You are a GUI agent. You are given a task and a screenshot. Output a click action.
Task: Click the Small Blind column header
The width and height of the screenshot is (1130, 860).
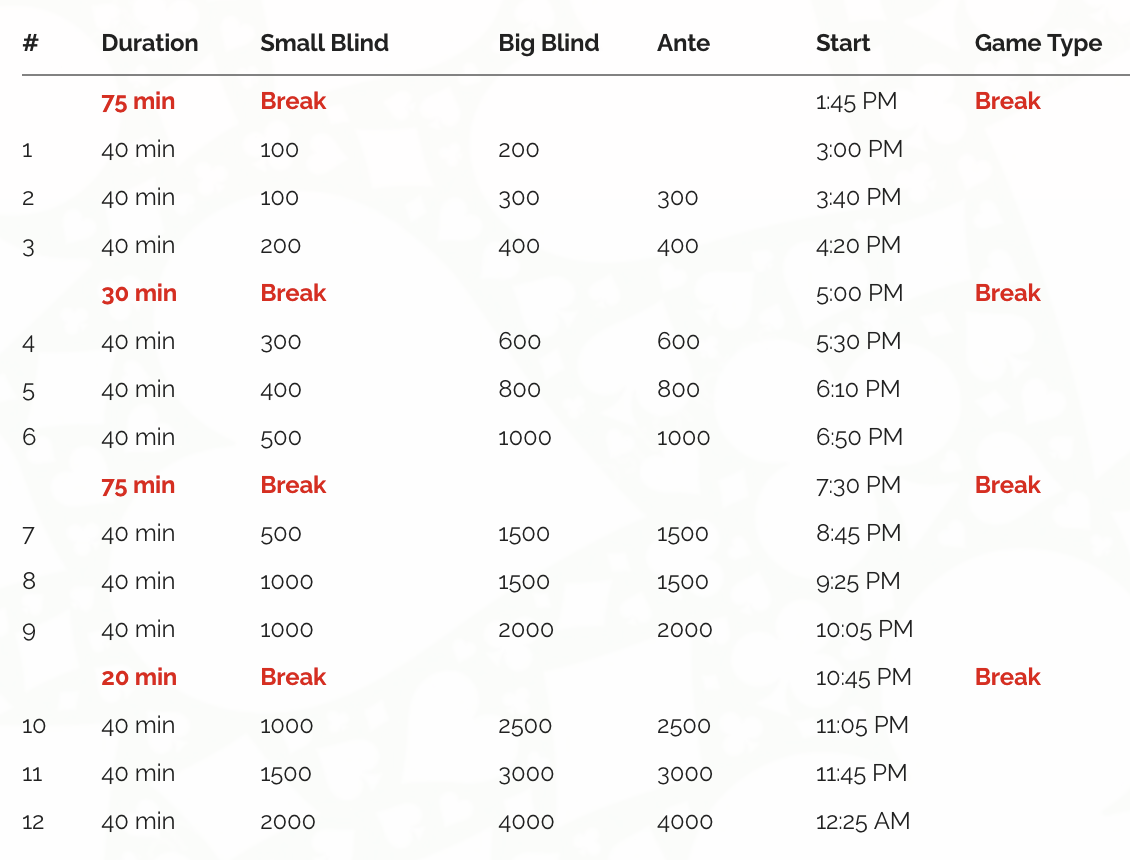[x=324, y=44]
